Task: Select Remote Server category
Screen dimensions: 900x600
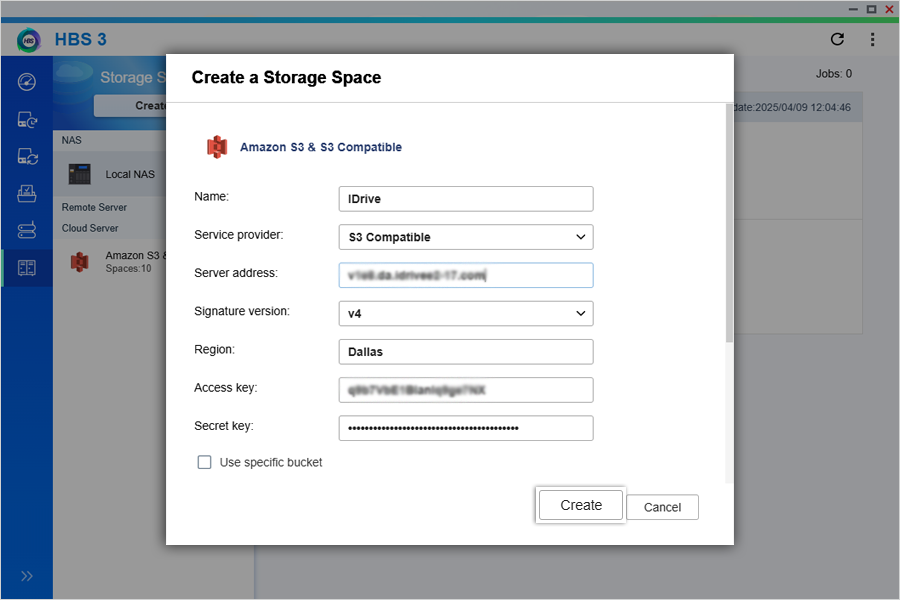Action: [x=94, y=207]
